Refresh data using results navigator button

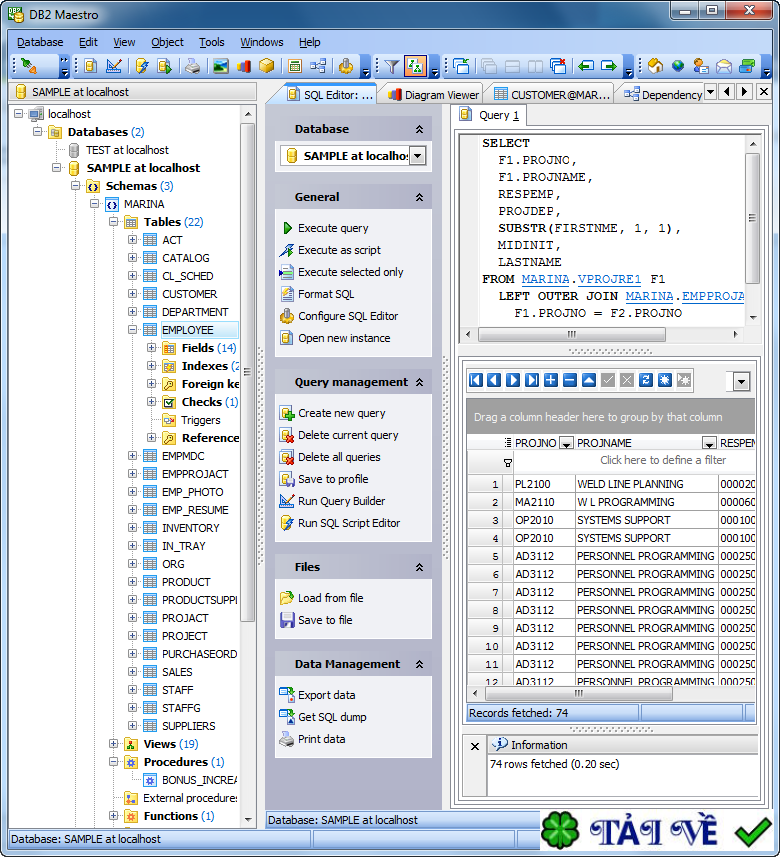coord(646,380)
